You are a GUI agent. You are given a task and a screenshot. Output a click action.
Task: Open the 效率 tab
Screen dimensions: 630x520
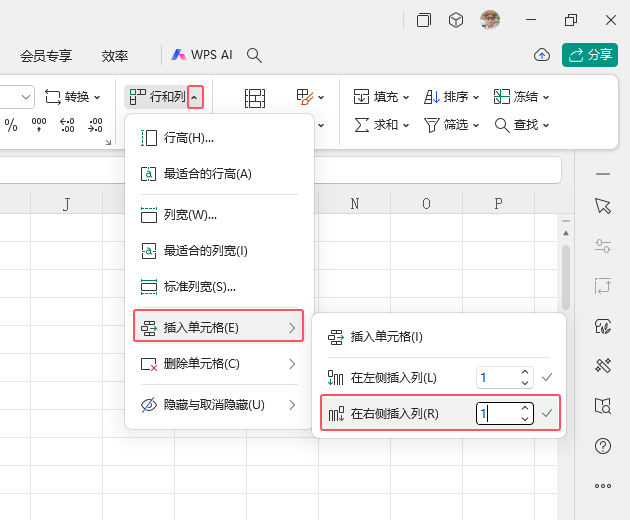point(115,55)
